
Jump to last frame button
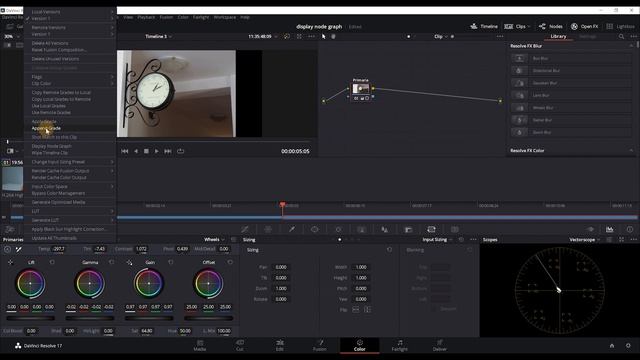(x=168, y=151)
